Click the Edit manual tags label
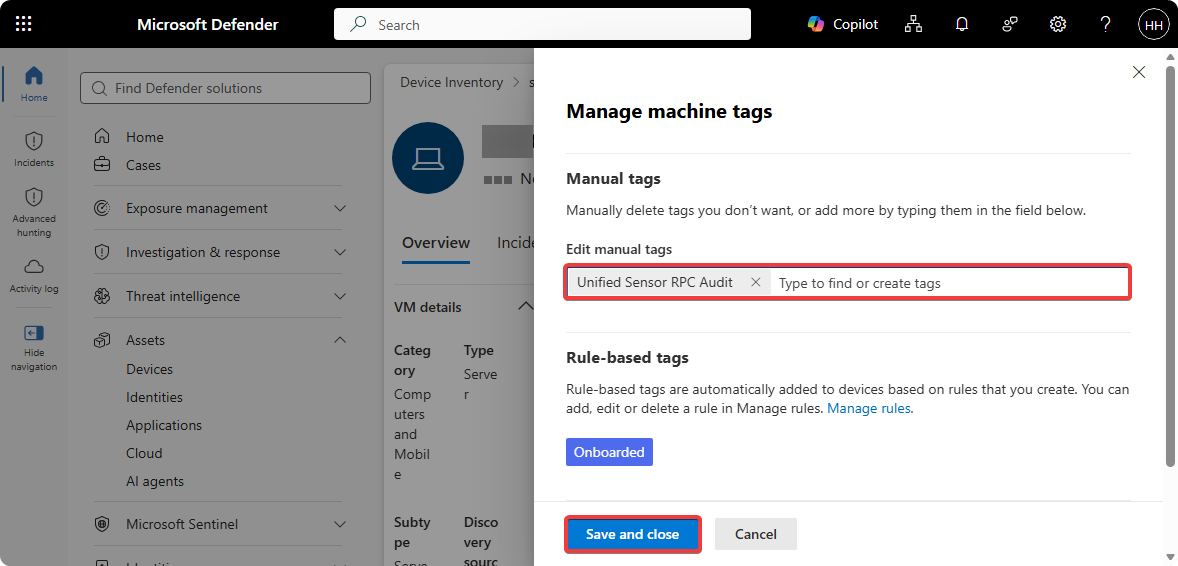Screen dimensions: 1178x566 619,249
